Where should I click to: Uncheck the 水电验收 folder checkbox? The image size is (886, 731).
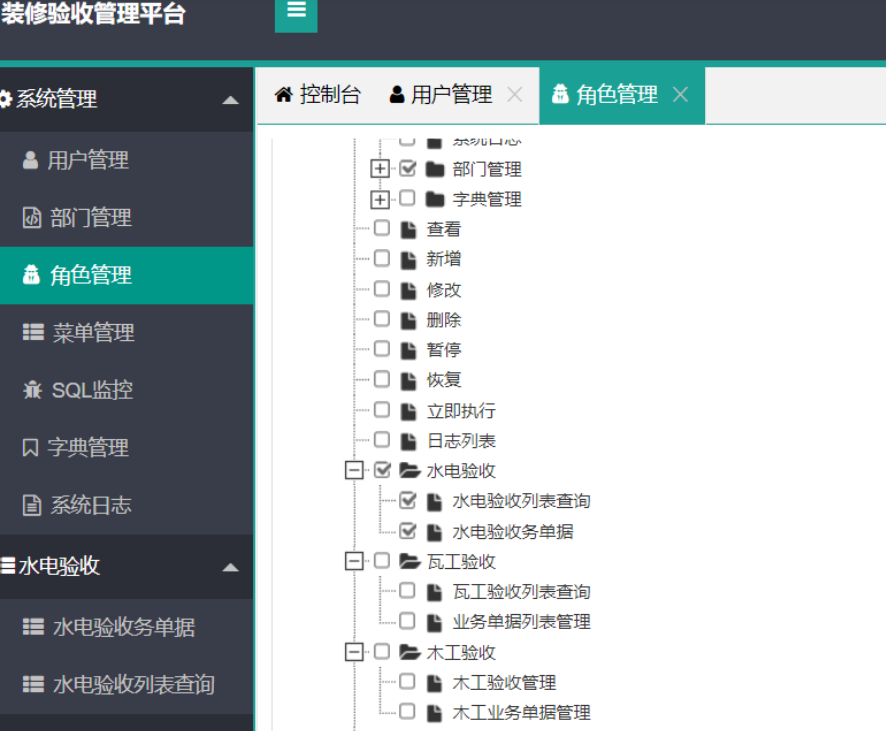(383, 469)
